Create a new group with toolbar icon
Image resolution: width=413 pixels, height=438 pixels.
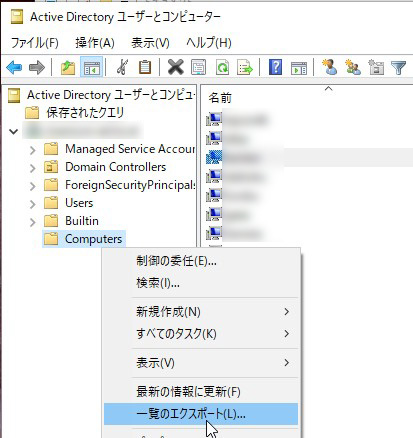(x=353, y=67)
